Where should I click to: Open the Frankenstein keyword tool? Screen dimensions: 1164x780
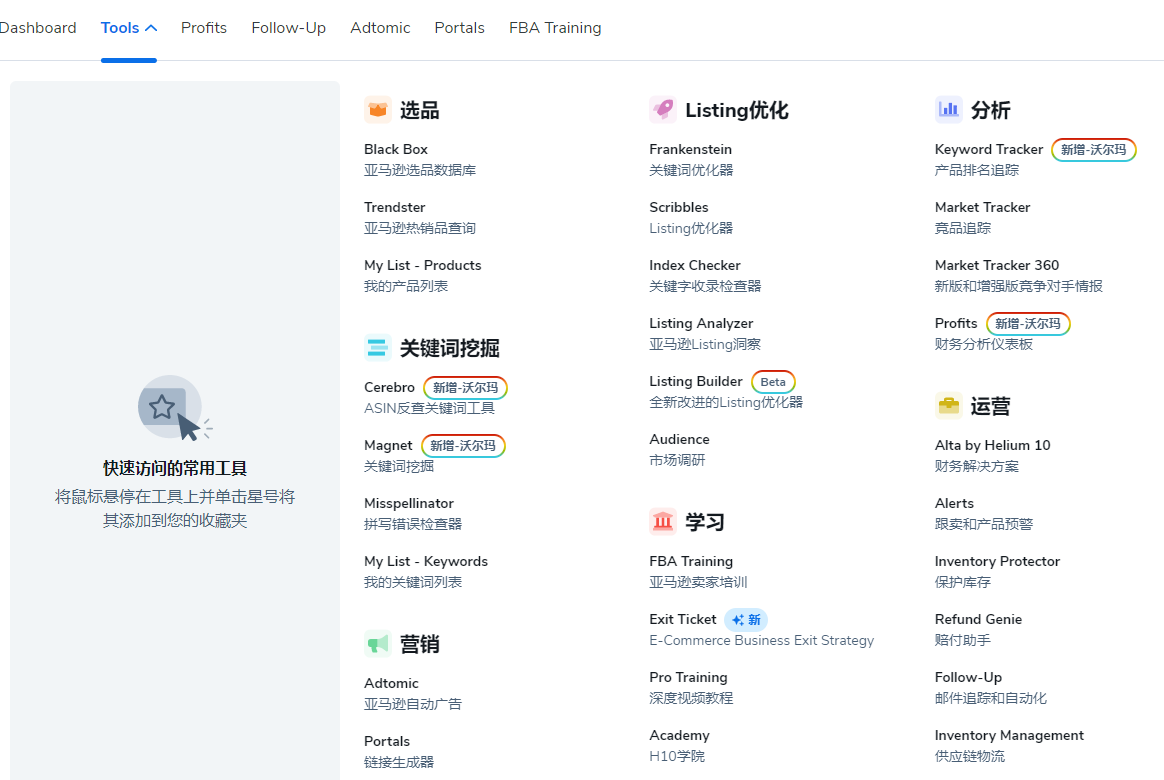[x=690, y=149]
